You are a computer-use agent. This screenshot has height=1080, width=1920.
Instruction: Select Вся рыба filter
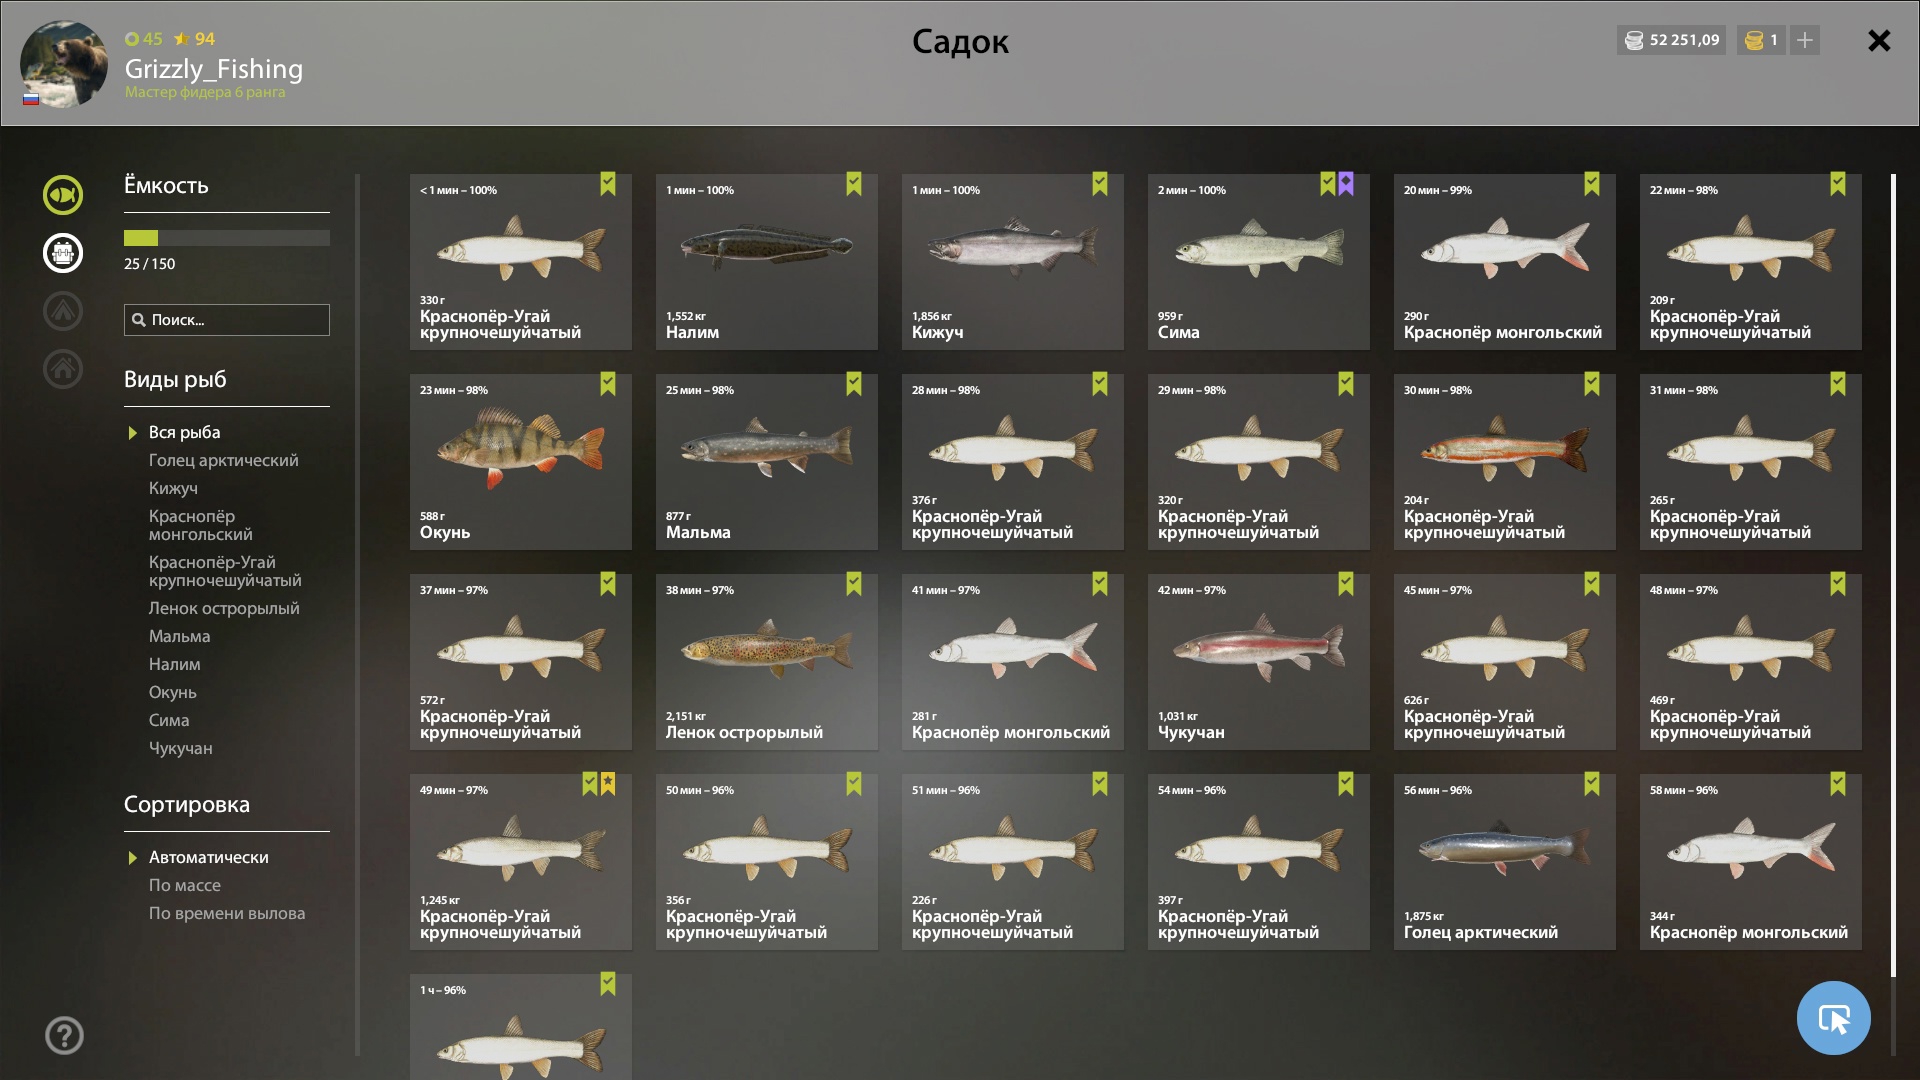click(184, 432)
